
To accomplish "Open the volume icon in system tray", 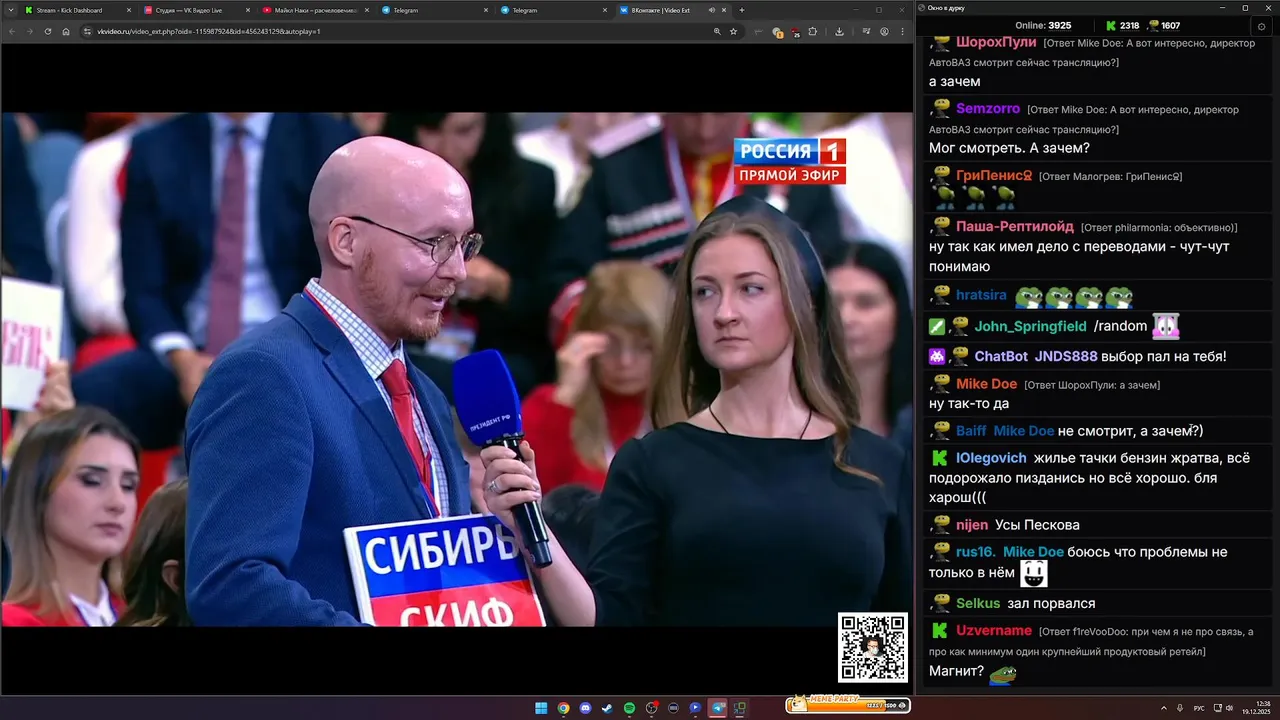I will pyautogui.click(x=1229, y=708).
